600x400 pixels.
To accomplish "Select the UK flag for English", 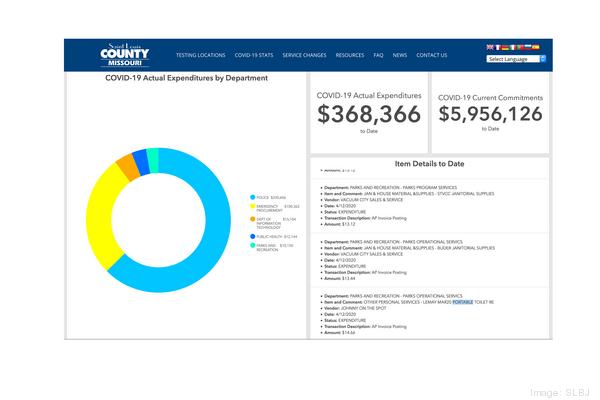I will [490, 47].
